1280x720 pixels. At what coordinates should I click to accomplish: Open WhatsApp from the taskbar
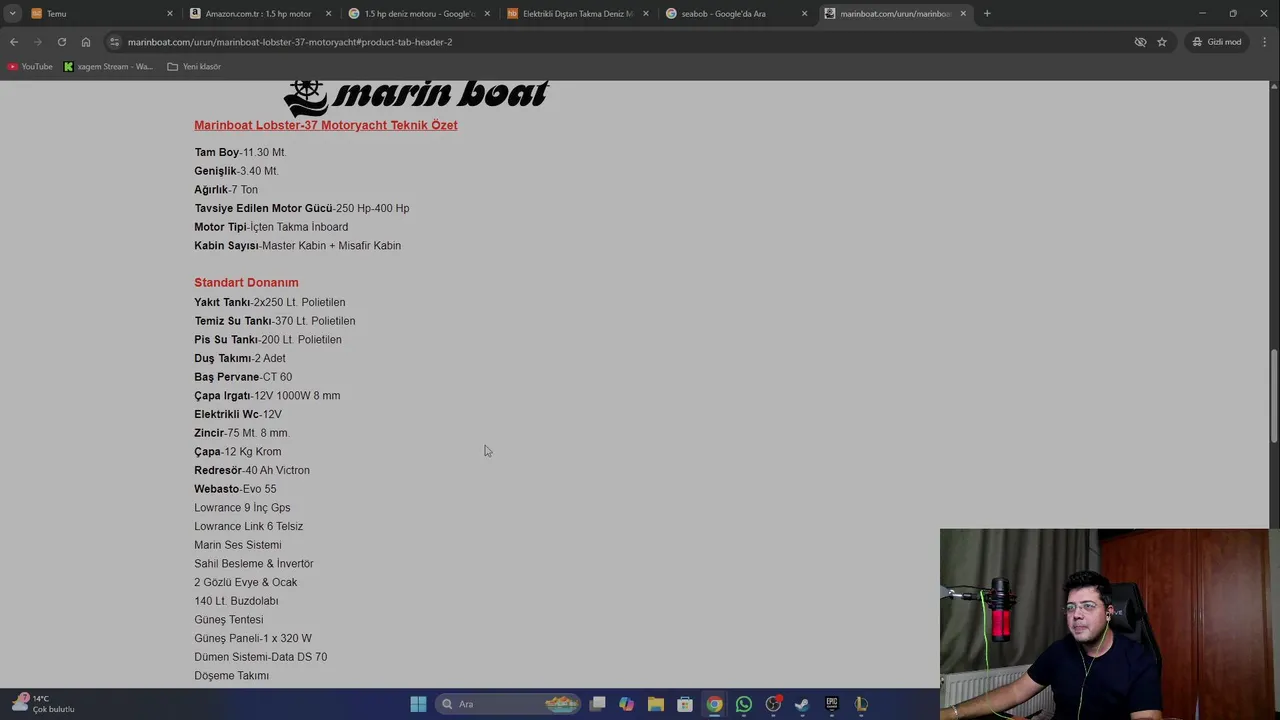point(744,704)
